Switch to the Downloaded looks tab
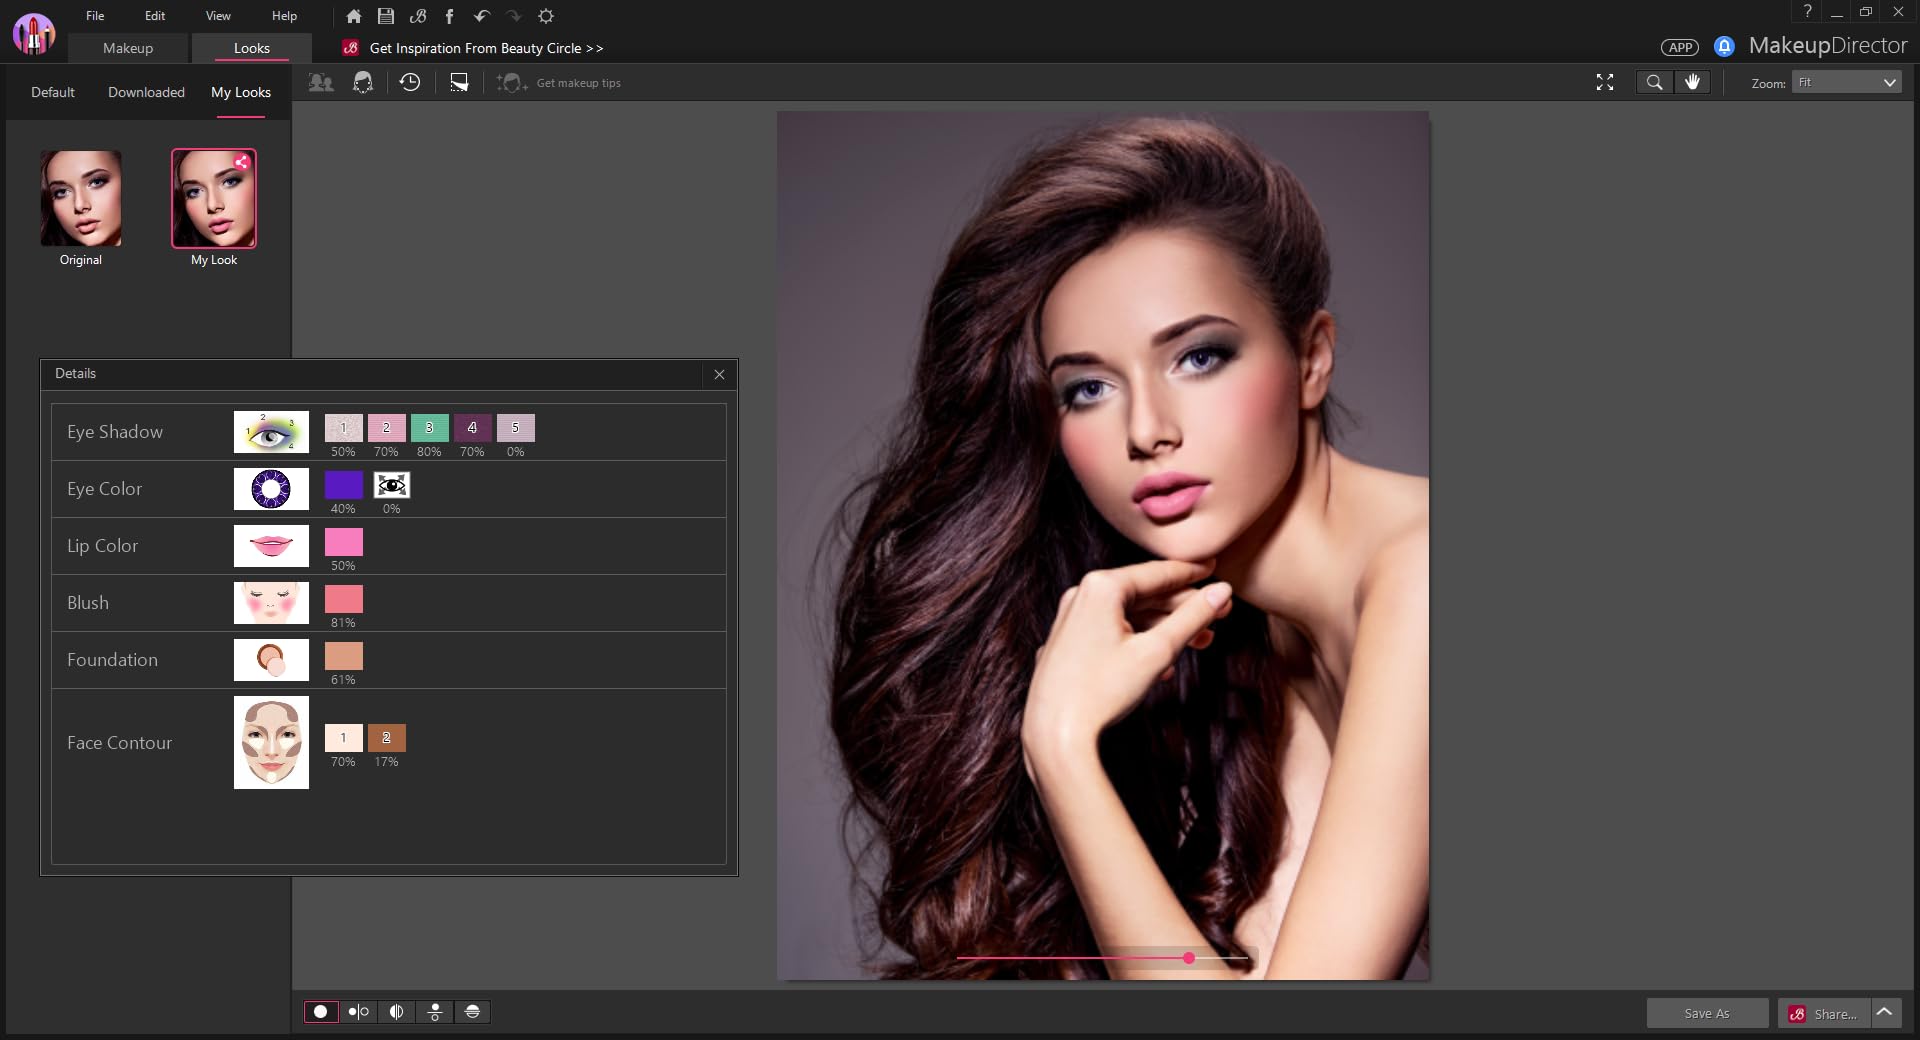The width and height of the screenshot is (1920, 1040). pyautogui.click(x=146, y=92)
